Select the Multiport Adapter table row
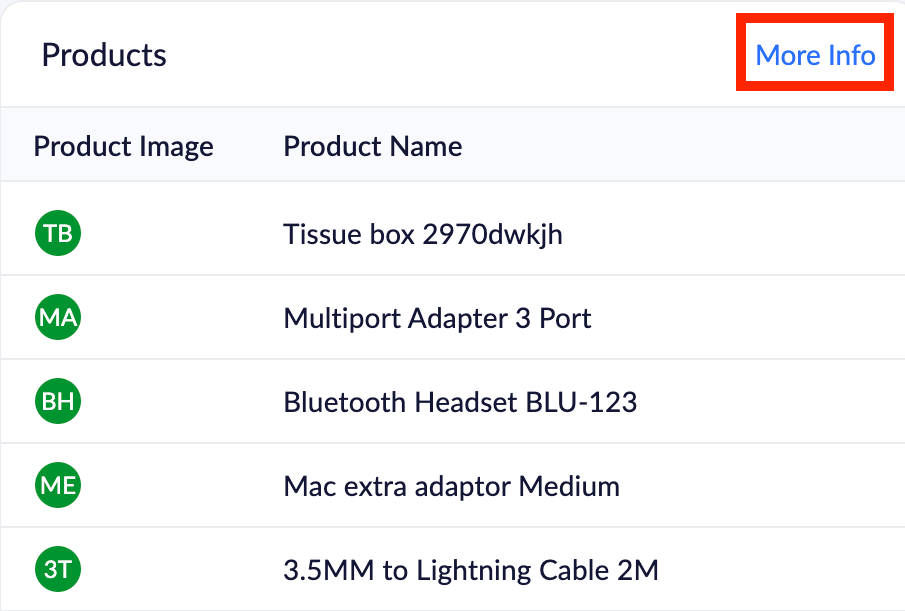This screenshot has height=611, width=905. click(x=452, y=317)
